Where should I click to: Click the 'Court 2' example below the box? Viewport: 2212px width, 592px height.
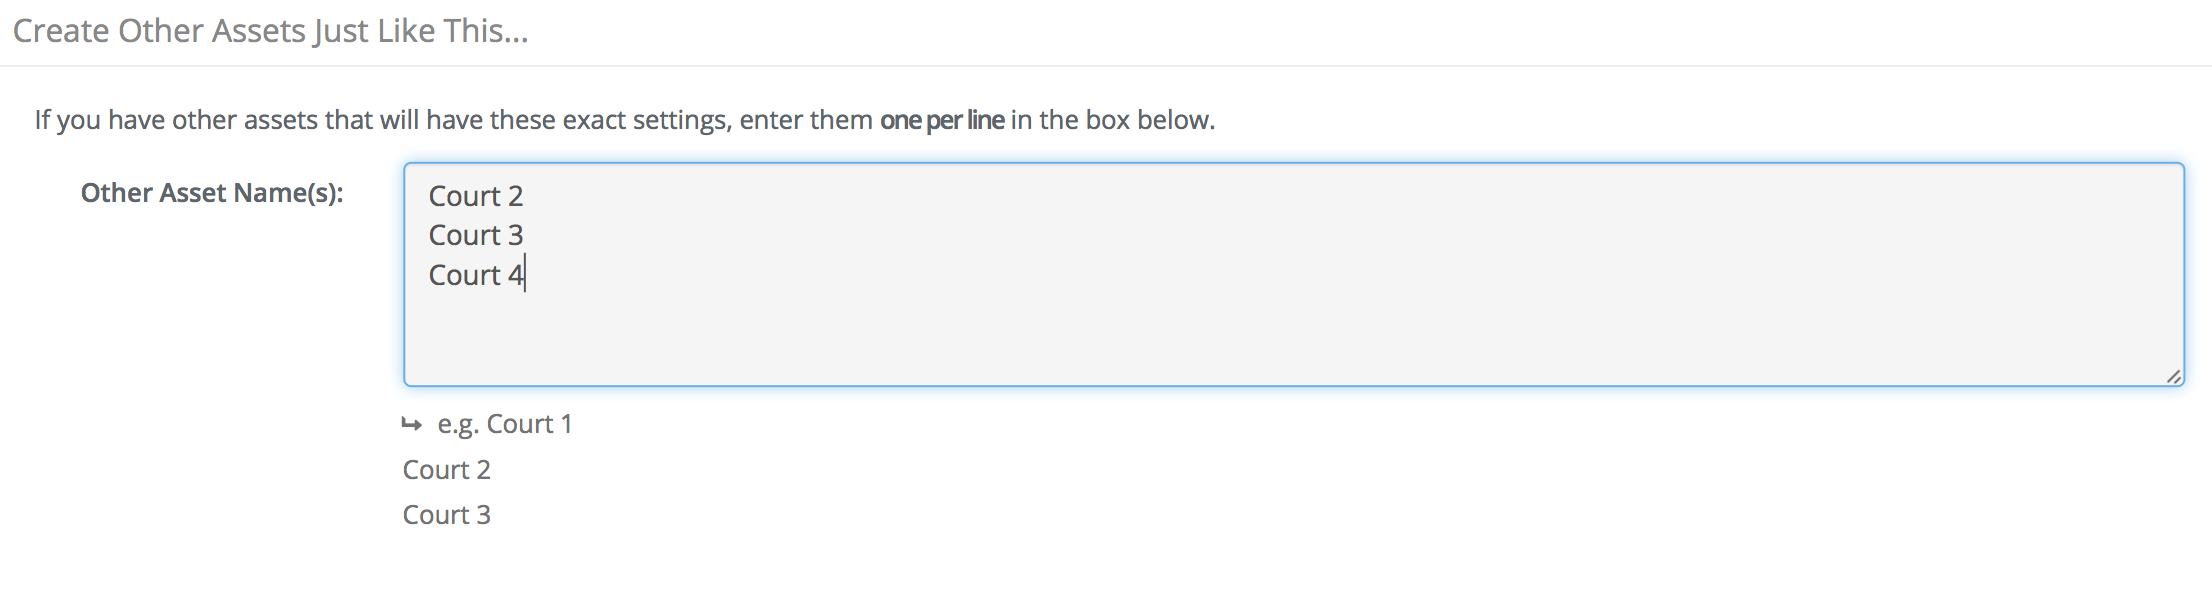(x=447, y=470)
